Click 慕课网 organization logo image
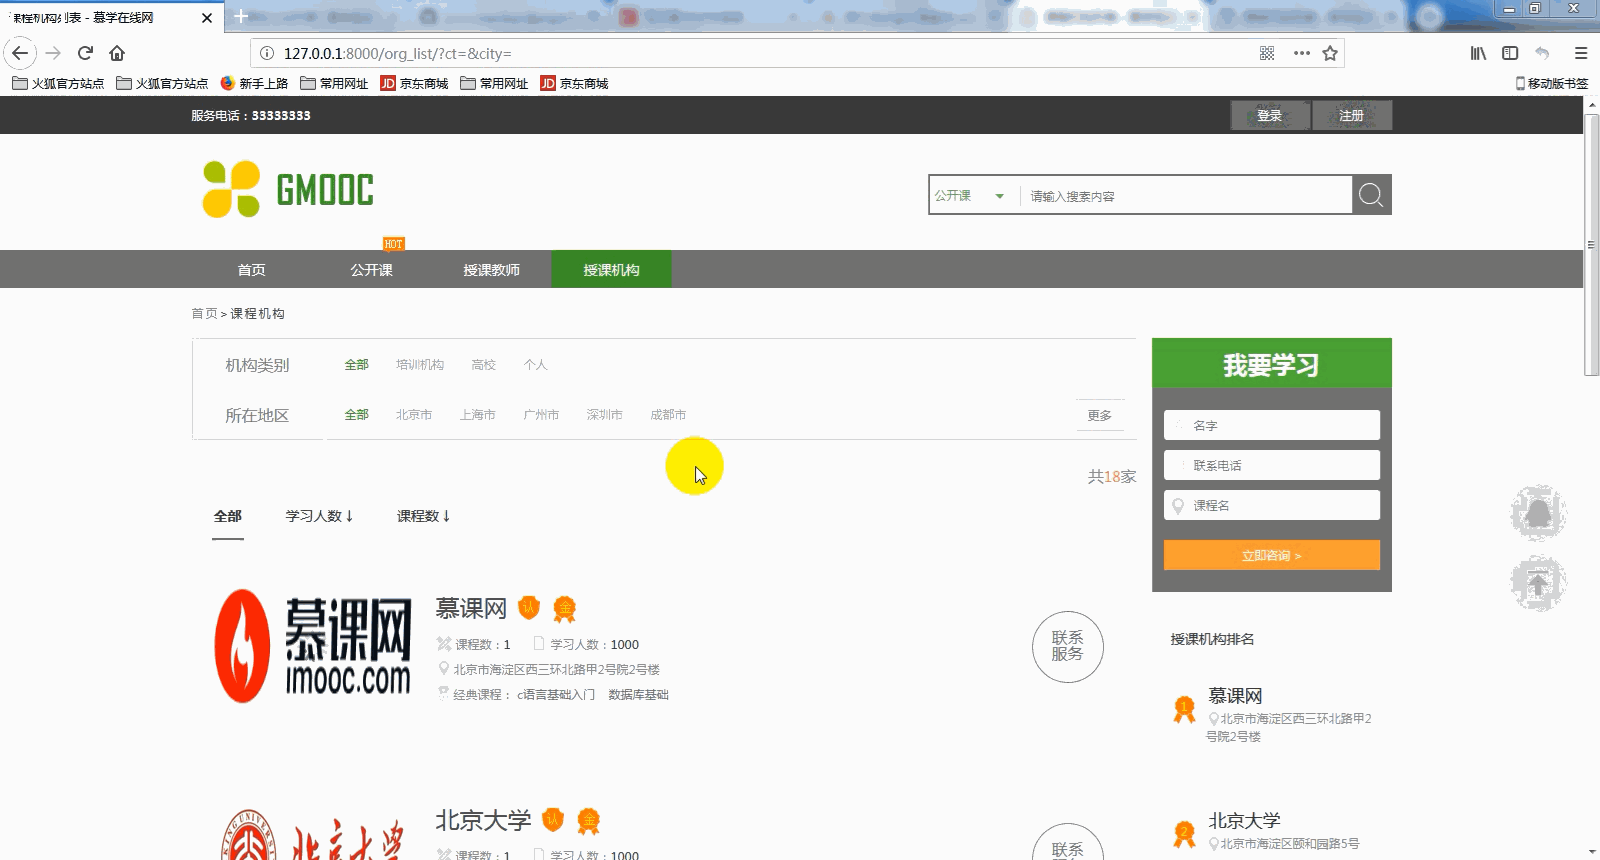This screenshot has height=860, width=1600. pos(313,646)
